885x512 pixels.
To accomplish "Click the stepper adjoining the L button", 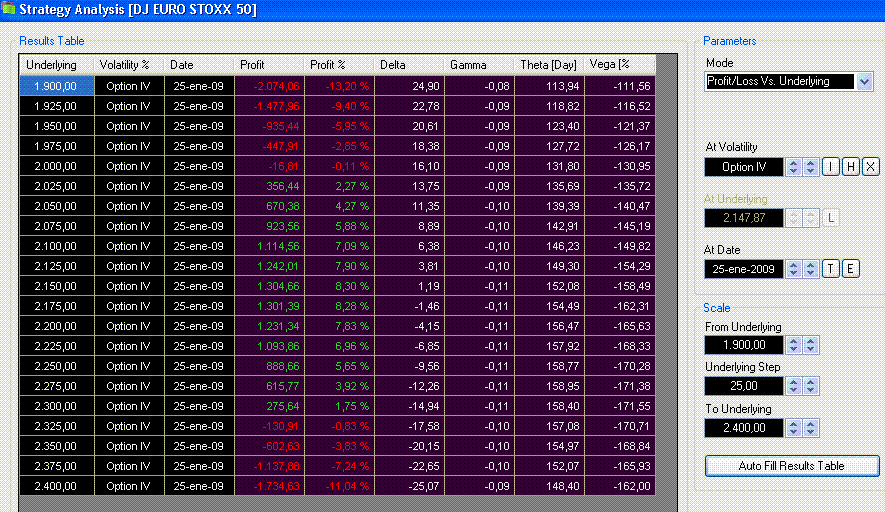I will [x=811, y=218].
